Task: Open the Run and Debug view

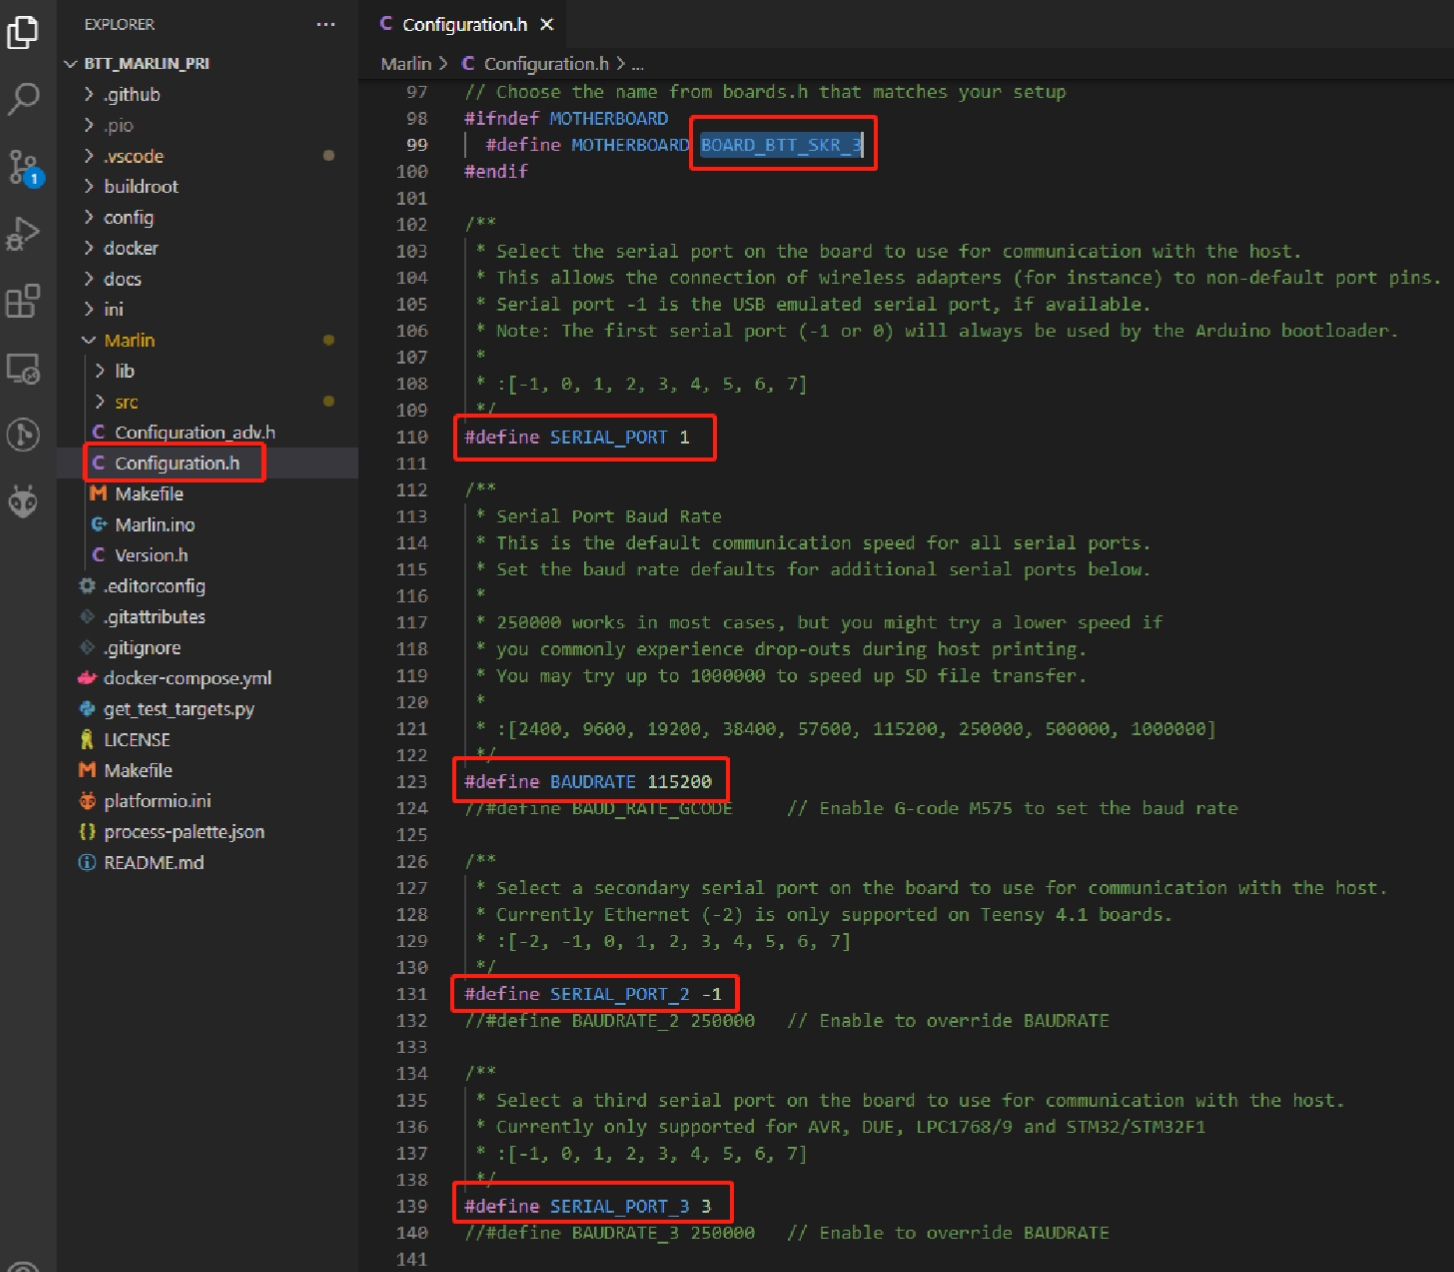Action: 23,234
